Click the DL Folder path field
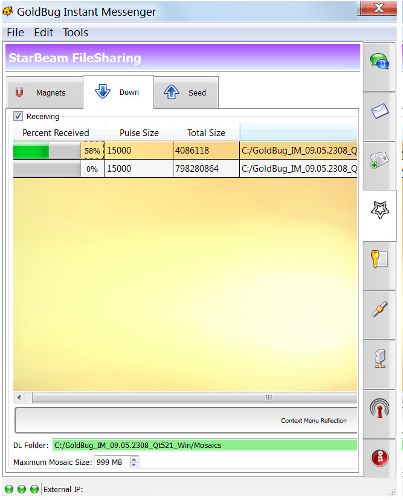 (x=205, y=445)
